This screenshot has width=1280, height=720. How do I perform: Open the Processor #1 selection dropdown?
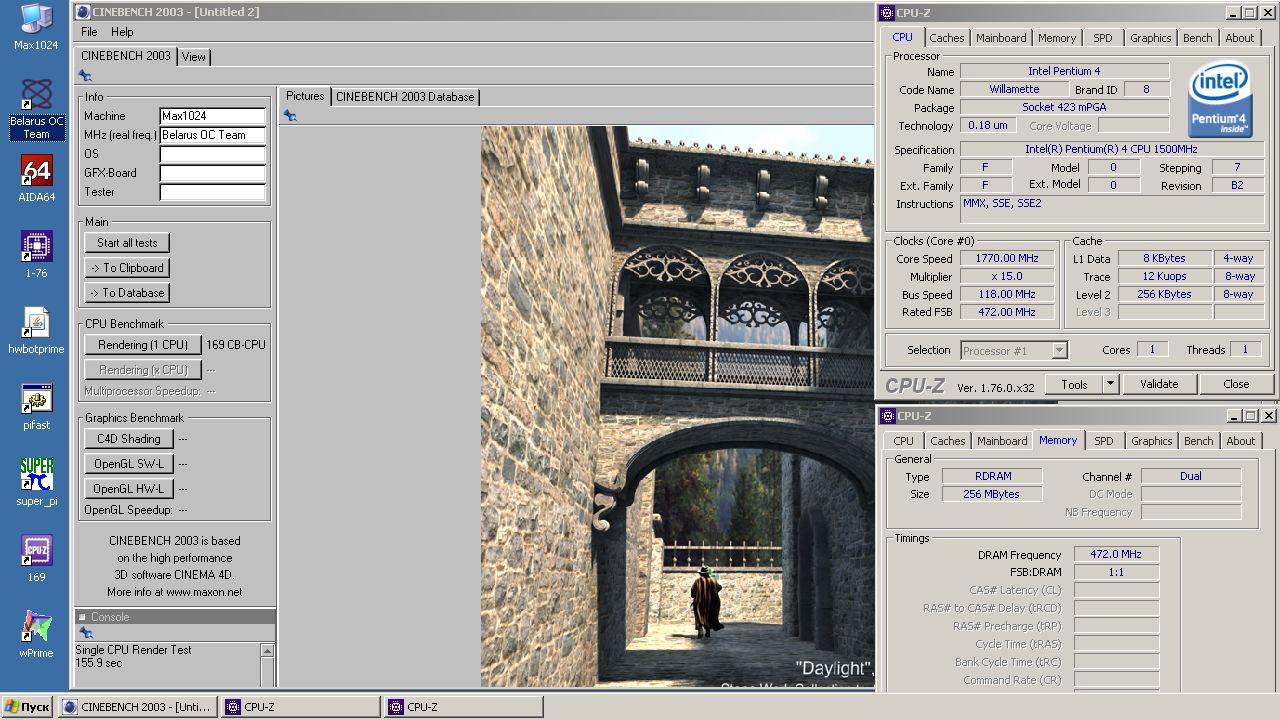click(x=1015, y=350)
